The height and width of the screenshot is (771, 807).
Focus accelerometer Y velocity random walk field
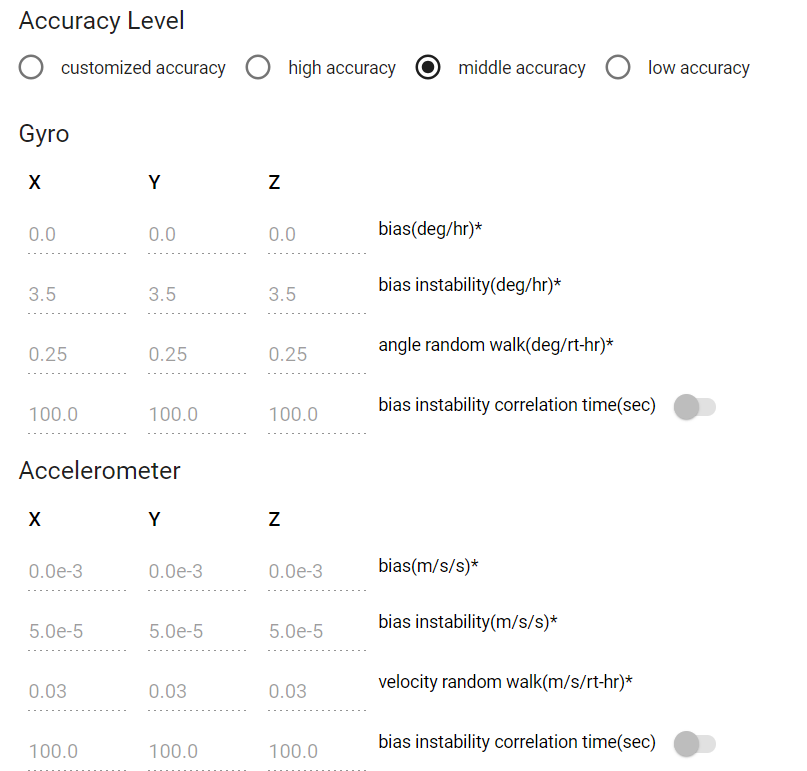196,692
